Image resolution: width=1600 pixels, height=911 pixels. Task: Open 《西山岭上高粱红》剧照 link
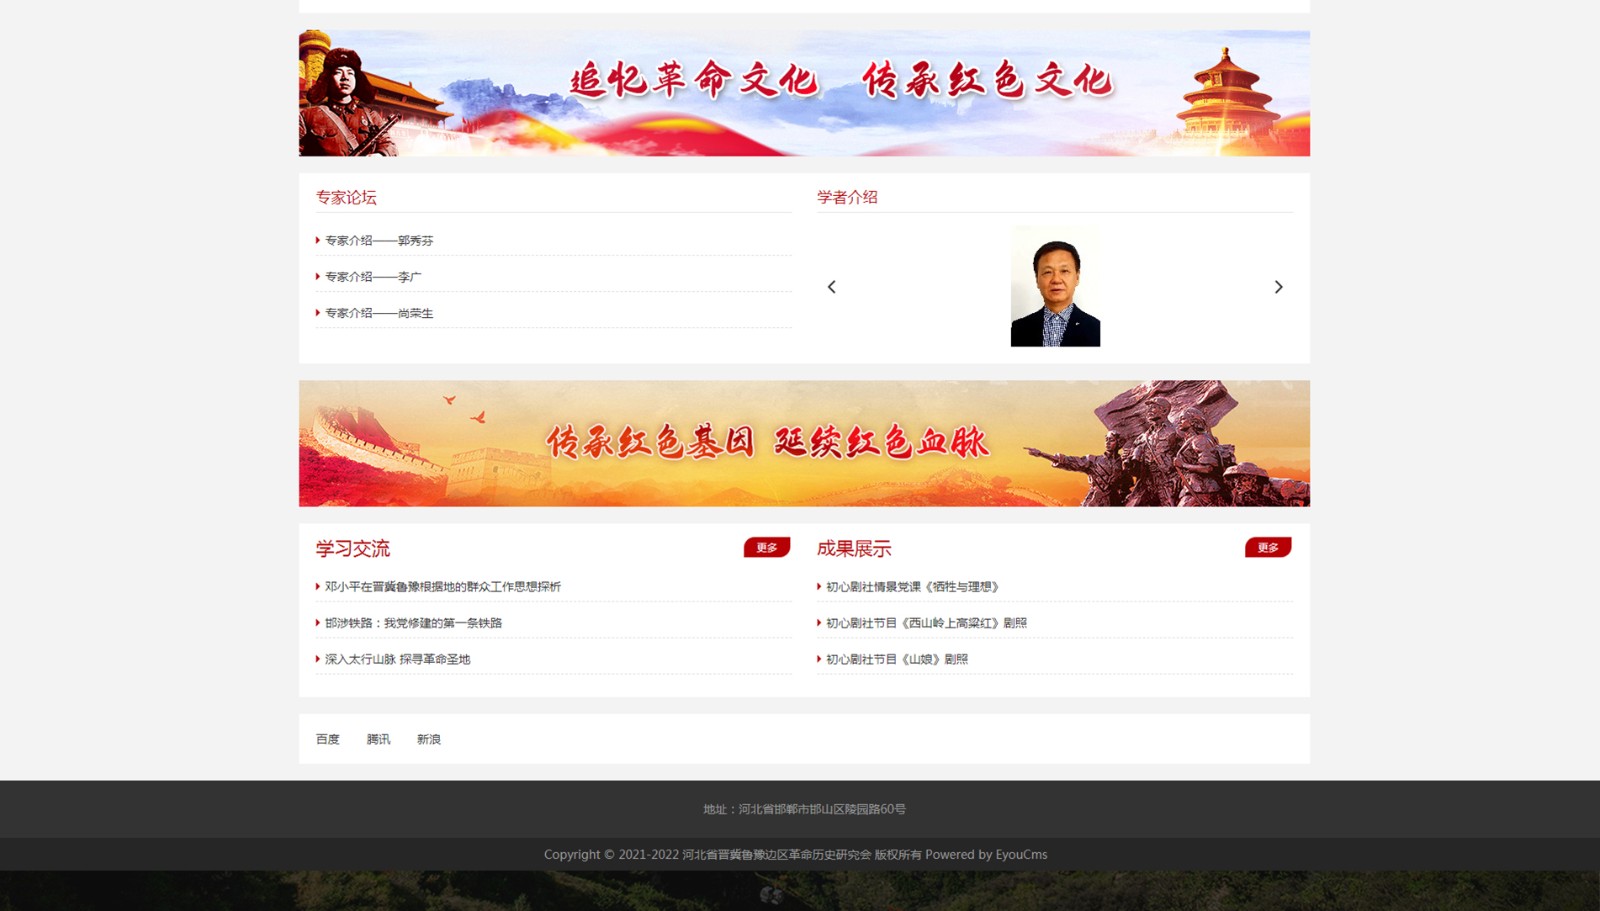926,623
